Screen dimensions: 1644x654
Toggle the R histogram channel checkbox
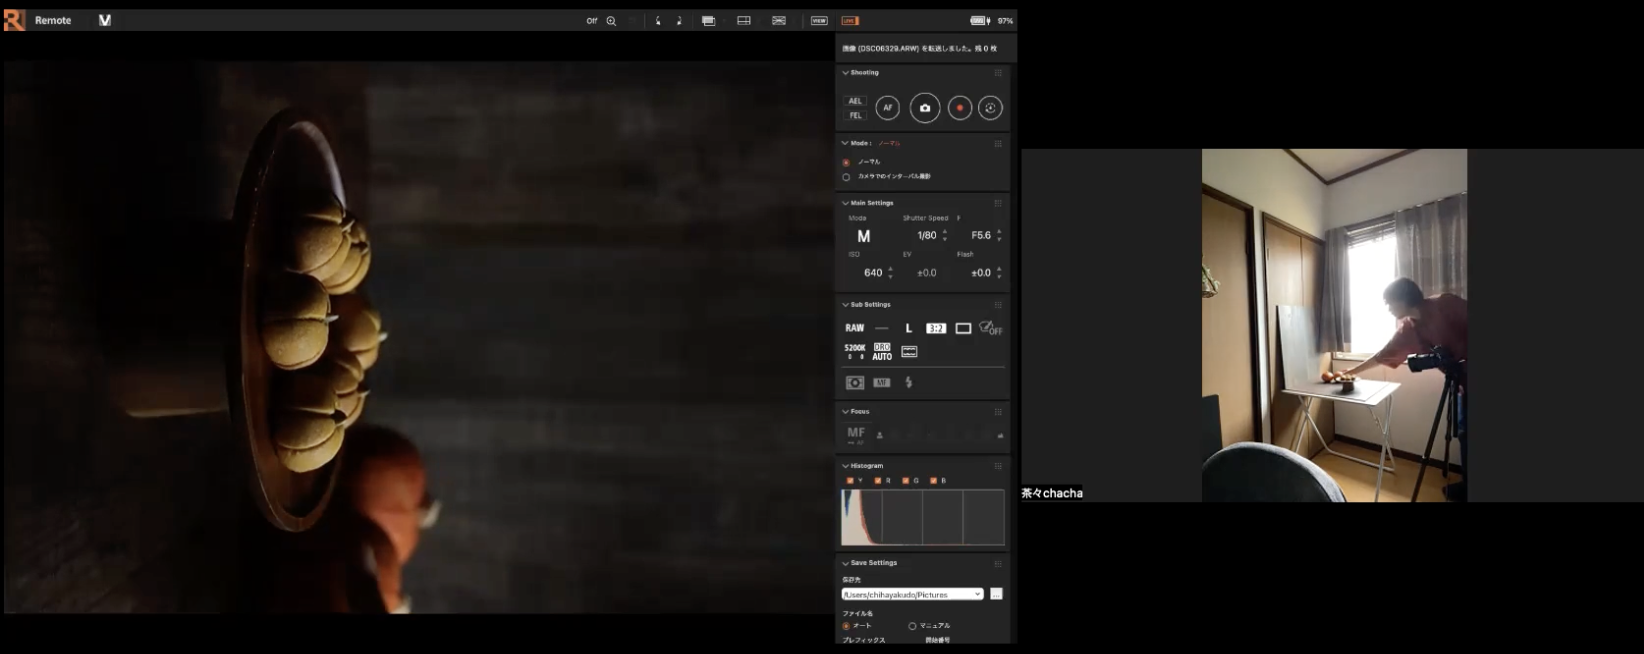point(878,481)
